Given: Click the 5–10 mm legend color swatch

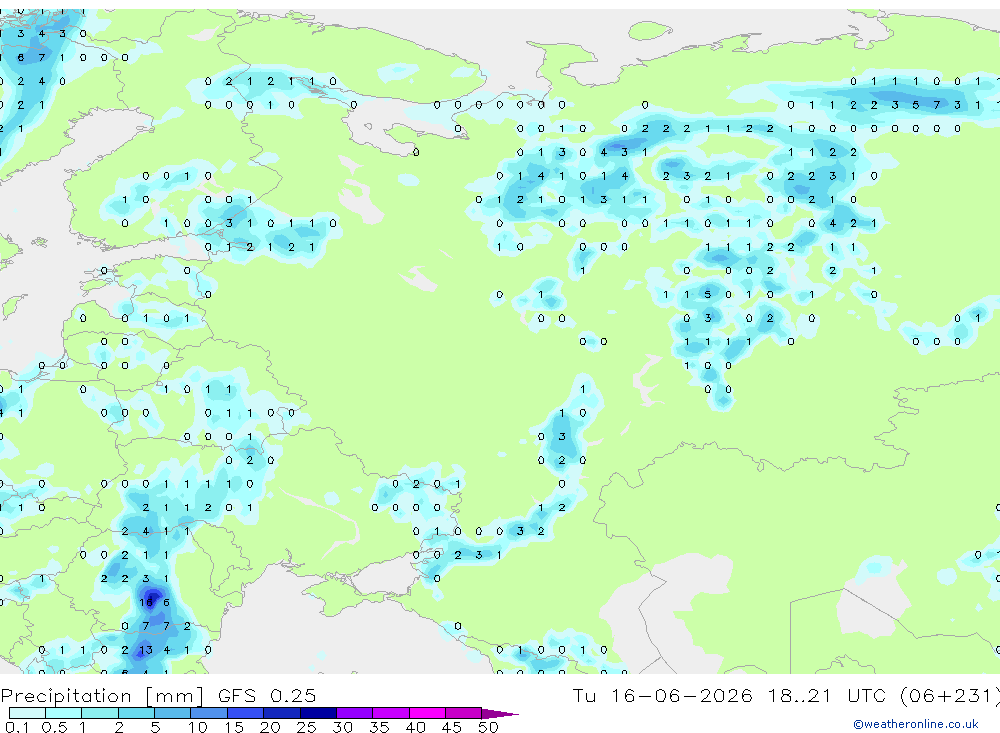Looking at the screenshot, I should (x=173, y=713).
